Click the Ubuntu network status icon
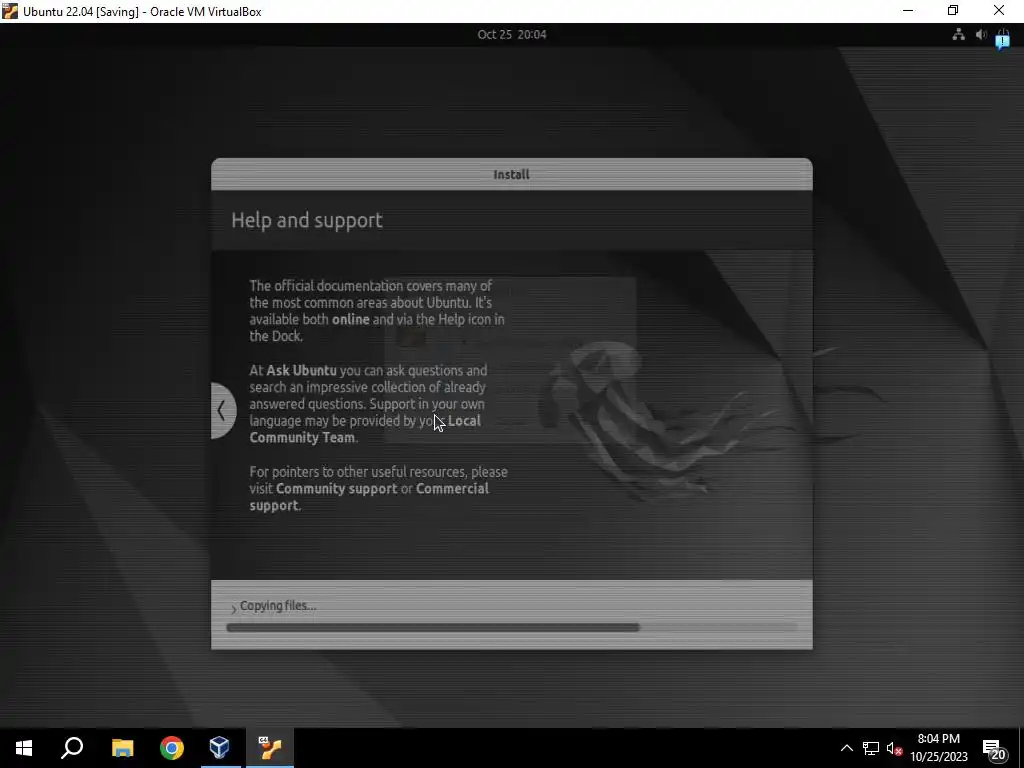The image size is (1024, 768). click(958, 35)
